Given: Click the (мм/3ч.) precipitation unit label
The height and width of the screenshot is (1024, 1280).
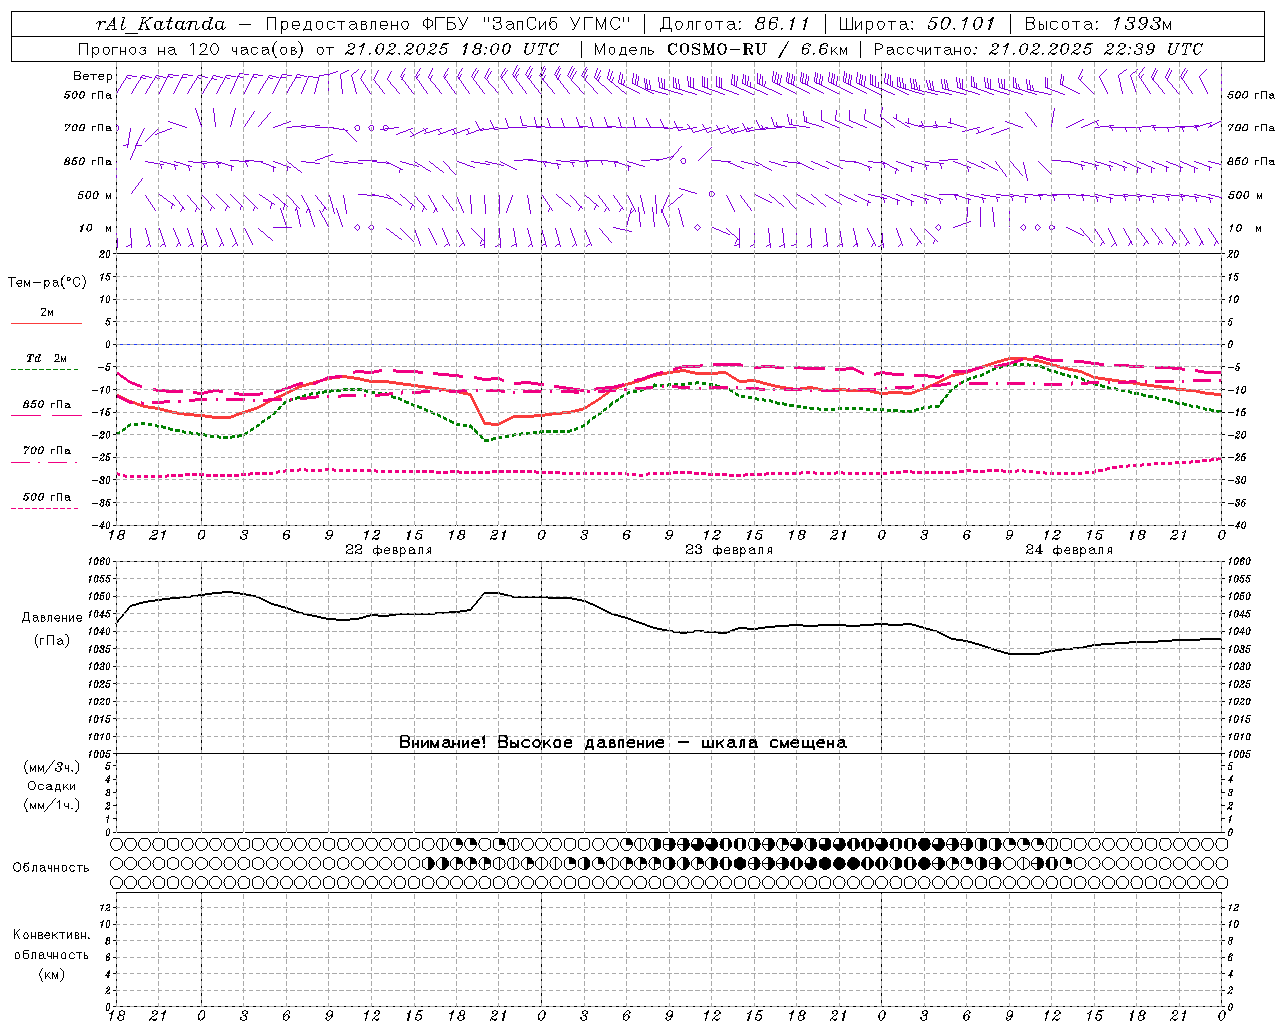Looking at the screenshot, I should pyautogui.click(x=52, y=767).
